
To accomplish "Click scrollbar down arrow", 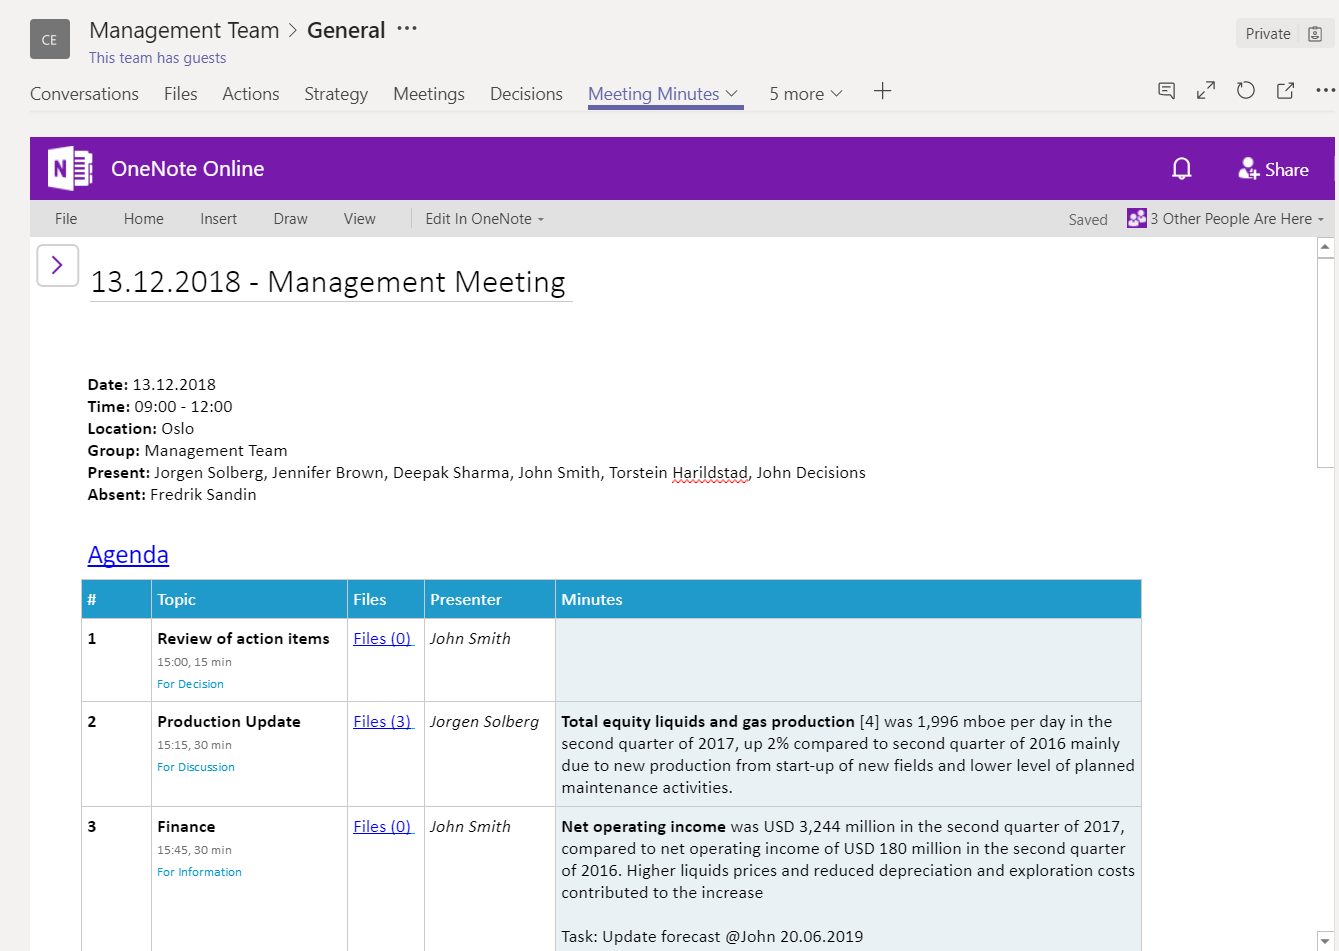I will 1326,941.
